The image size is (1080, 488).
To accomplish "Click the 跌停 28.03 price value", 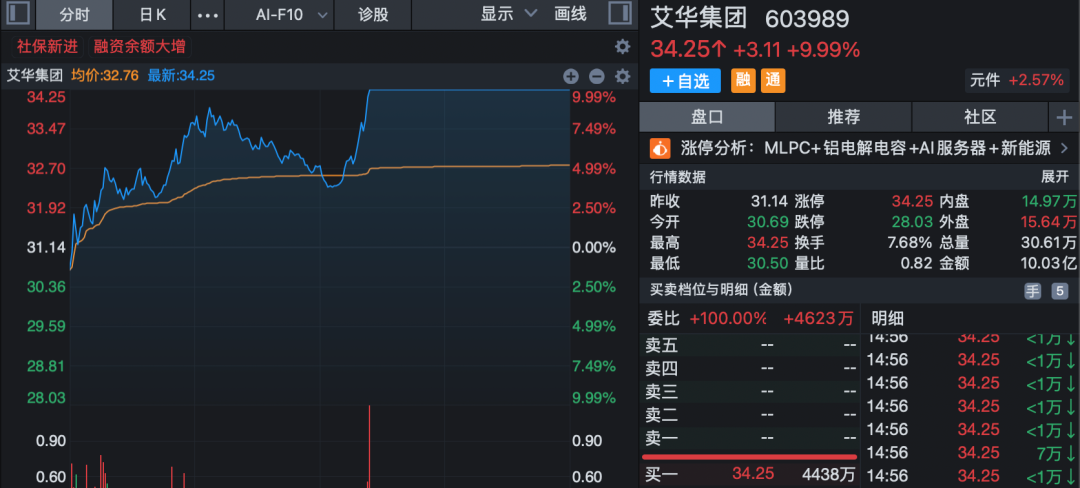I will [x=911, y=222].
